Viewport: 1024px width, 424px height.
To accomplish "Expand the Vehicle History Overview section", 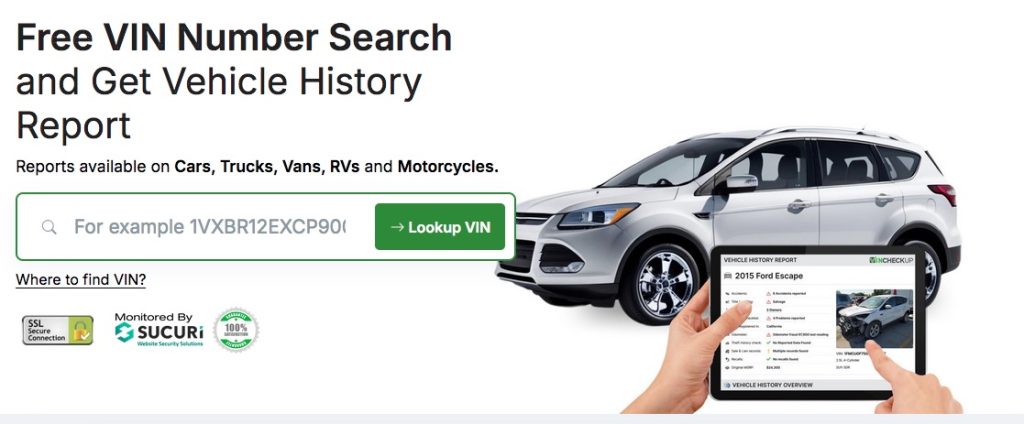I will click(x=818, y=385).
